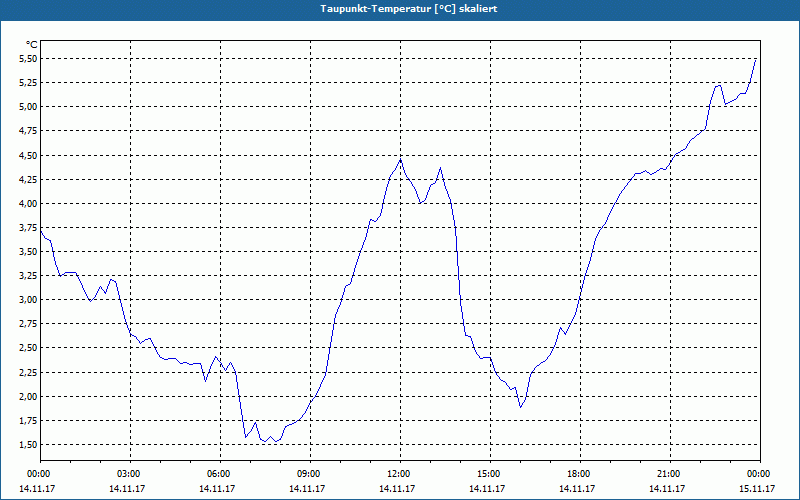Click the 15:00 time axis label
800x500 pixels.
click(x=489, y=474)
